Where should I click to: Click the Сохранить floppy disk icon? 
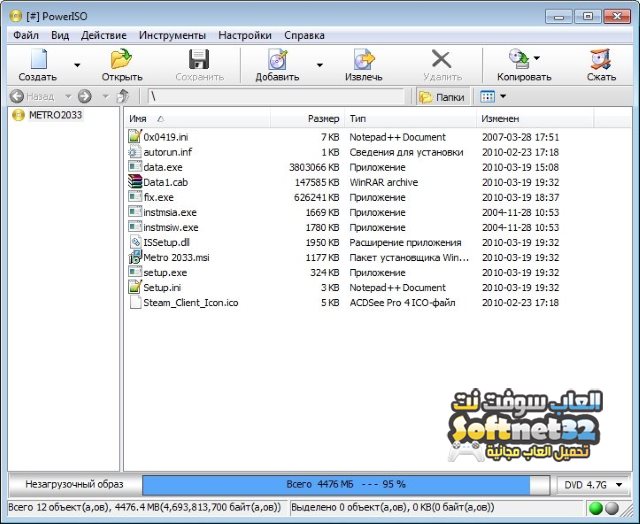199,59
